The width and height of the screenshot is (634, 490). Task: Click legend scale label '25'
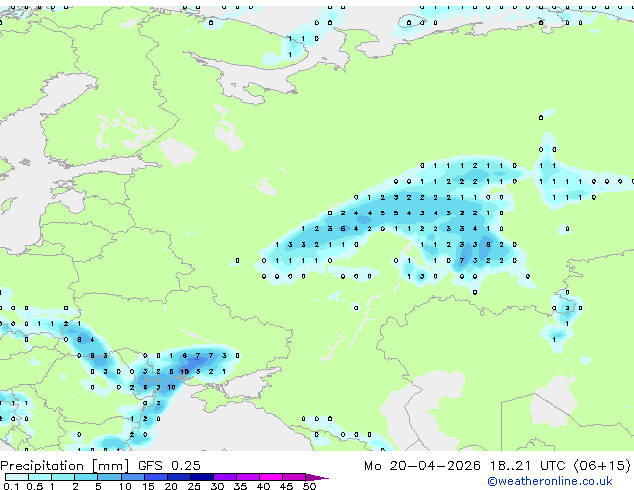click(x=194, y=486)
